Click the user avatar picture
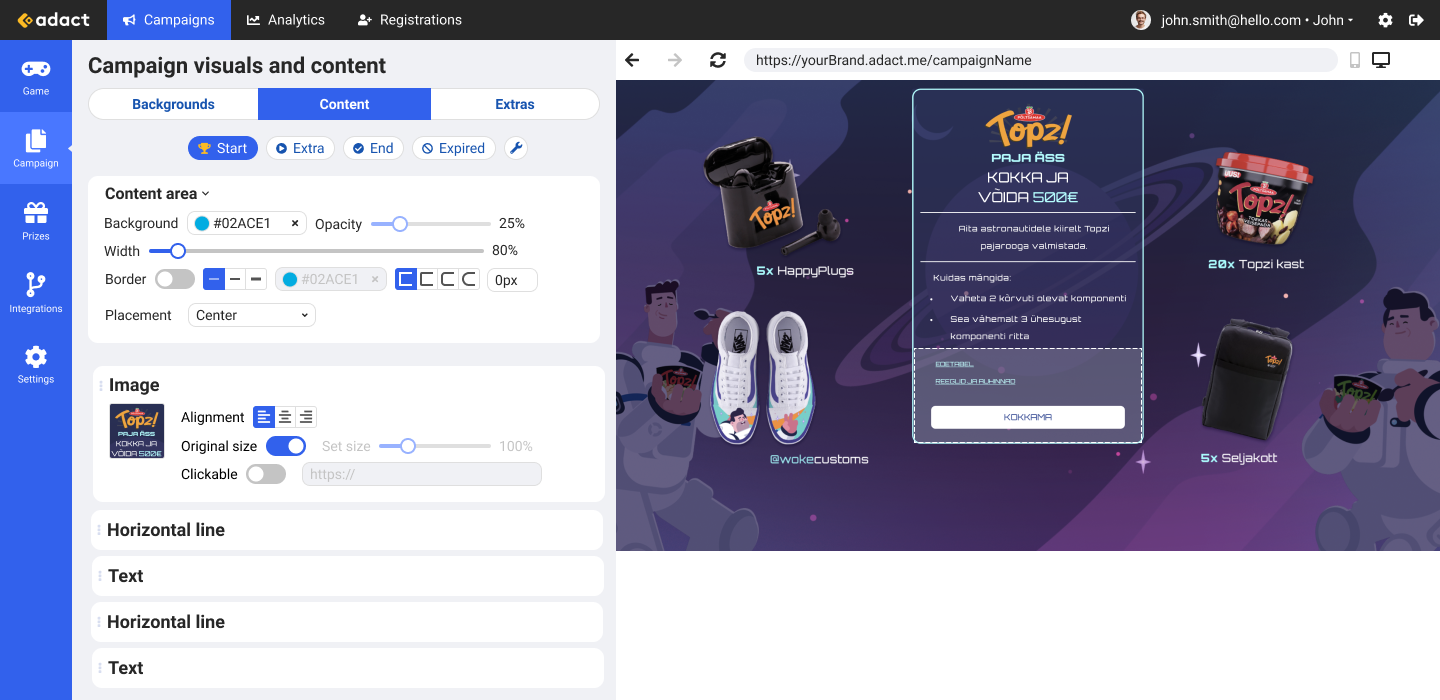 coord(1141,20)
